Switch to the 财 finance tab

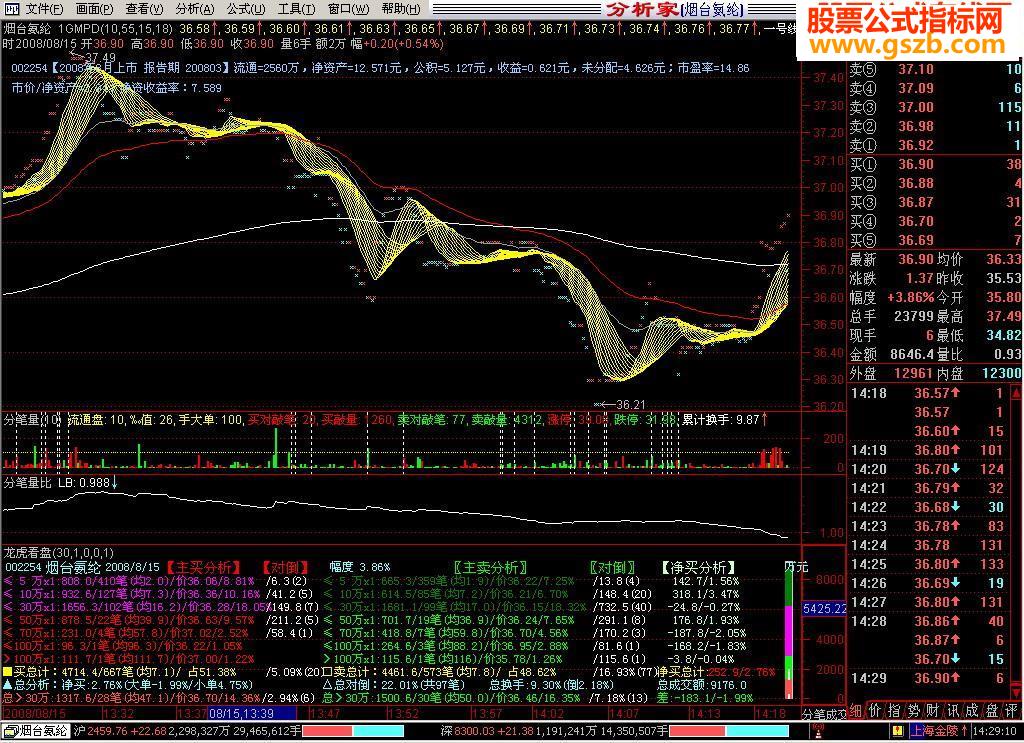[933, 711]
